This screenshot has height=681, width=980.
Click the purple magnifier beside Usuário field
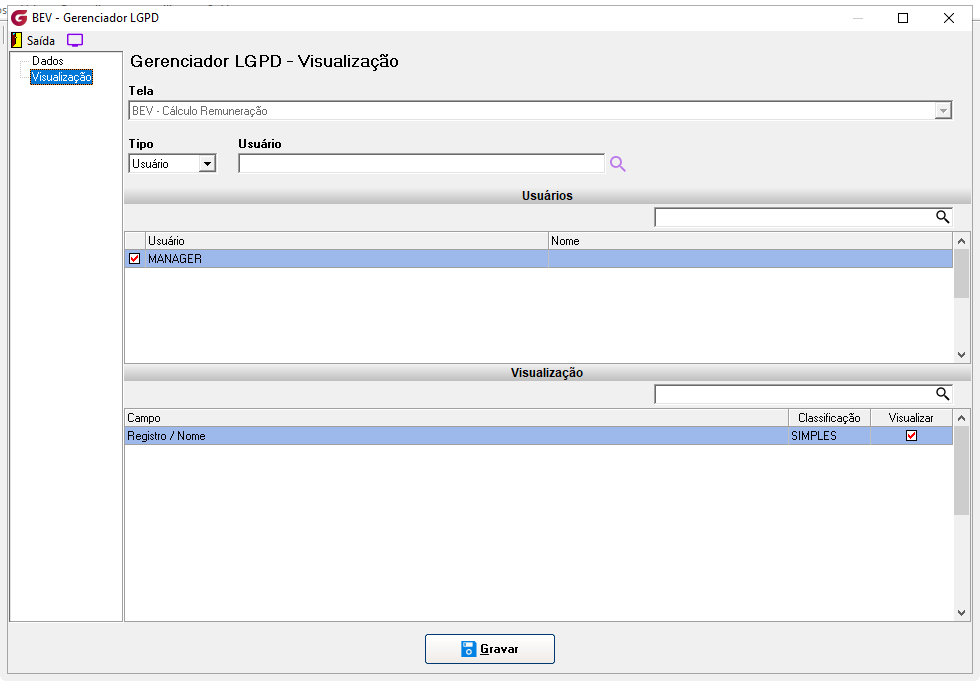[x=618, y=164]
